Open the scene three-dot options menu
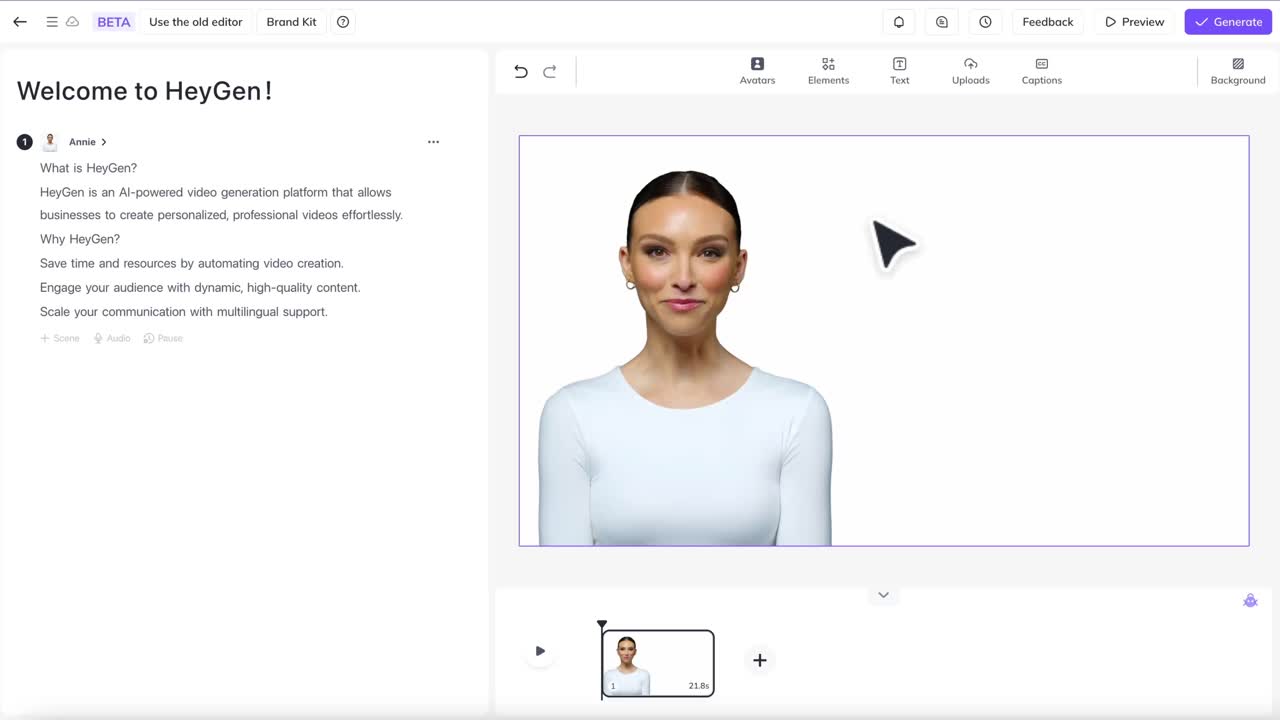The height and width of the screenshot is (720, 1280). click(433, 142)
